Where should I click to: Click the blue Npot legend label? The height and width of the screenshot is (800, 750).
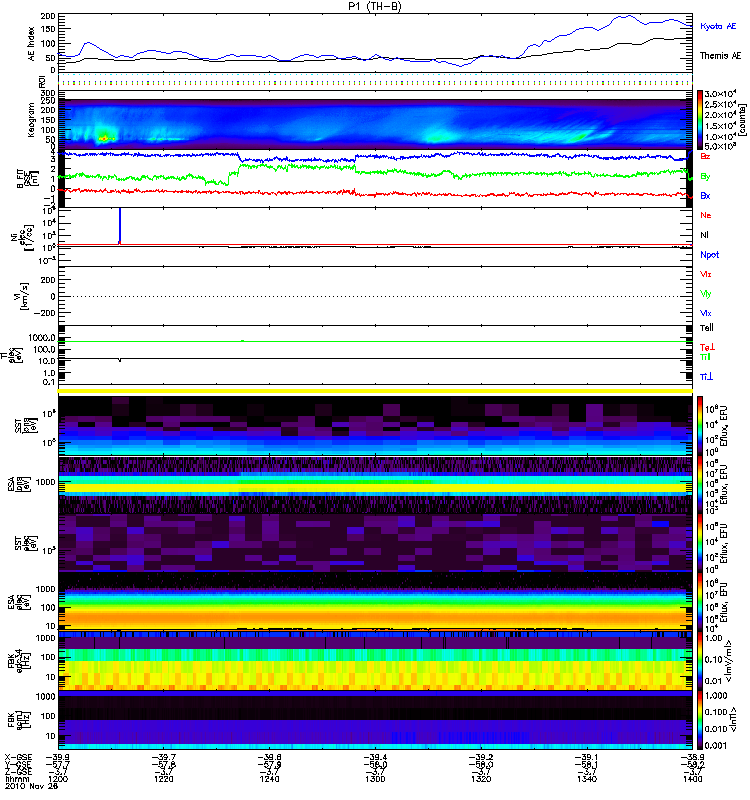tap(709, 255)
